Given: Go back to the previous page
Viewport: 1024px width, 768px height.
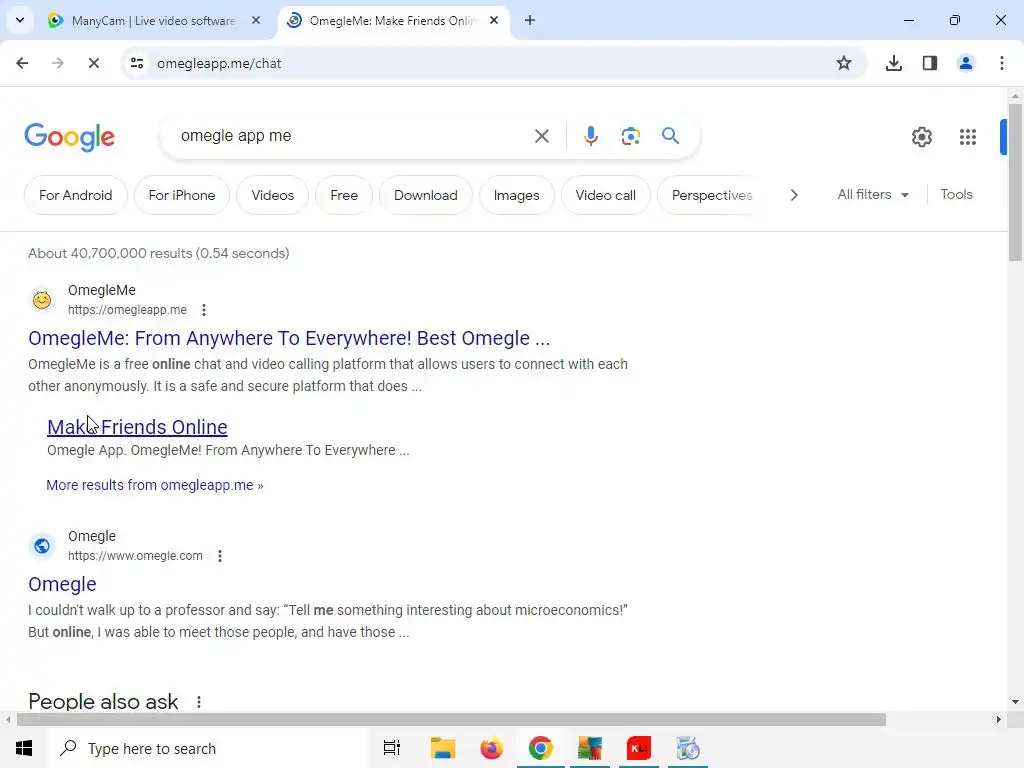Looking at the screenshot, I should [22, 63].
